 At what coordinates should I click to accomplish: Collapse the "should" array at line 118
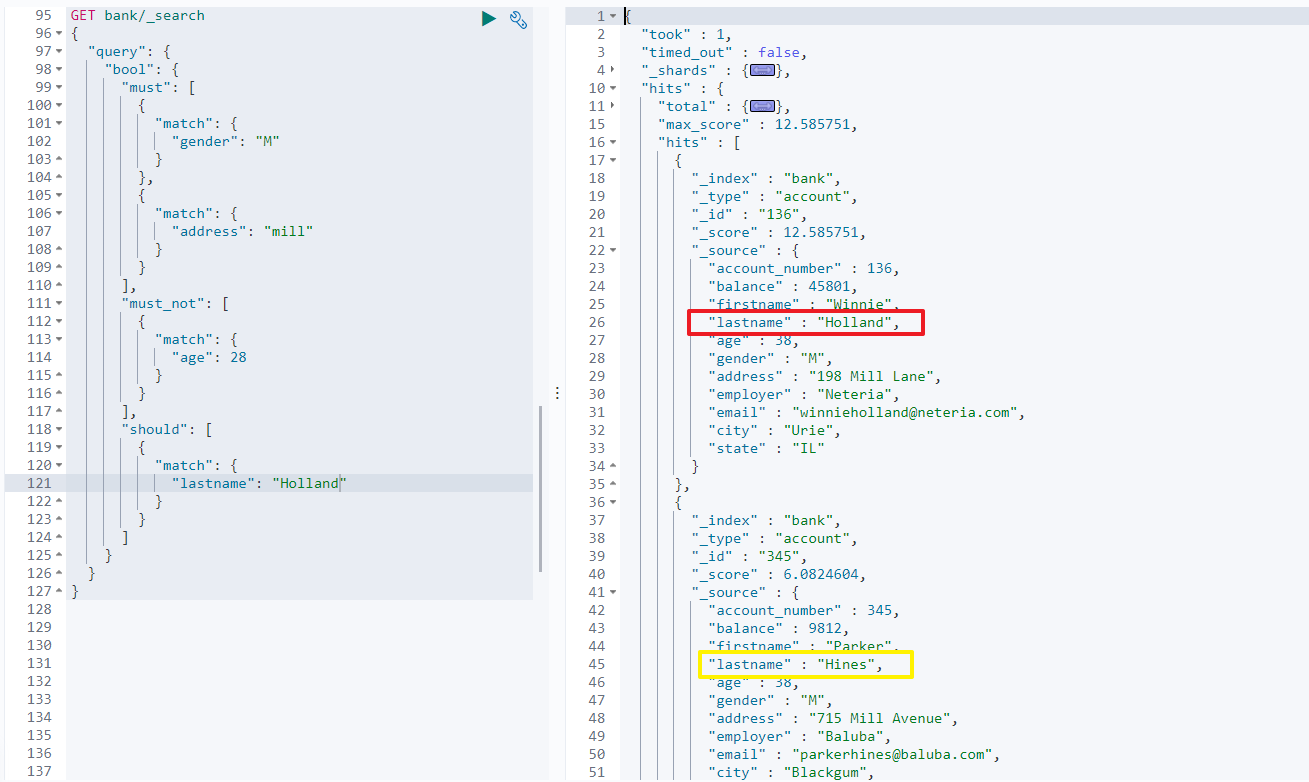(x=60, y=430)
